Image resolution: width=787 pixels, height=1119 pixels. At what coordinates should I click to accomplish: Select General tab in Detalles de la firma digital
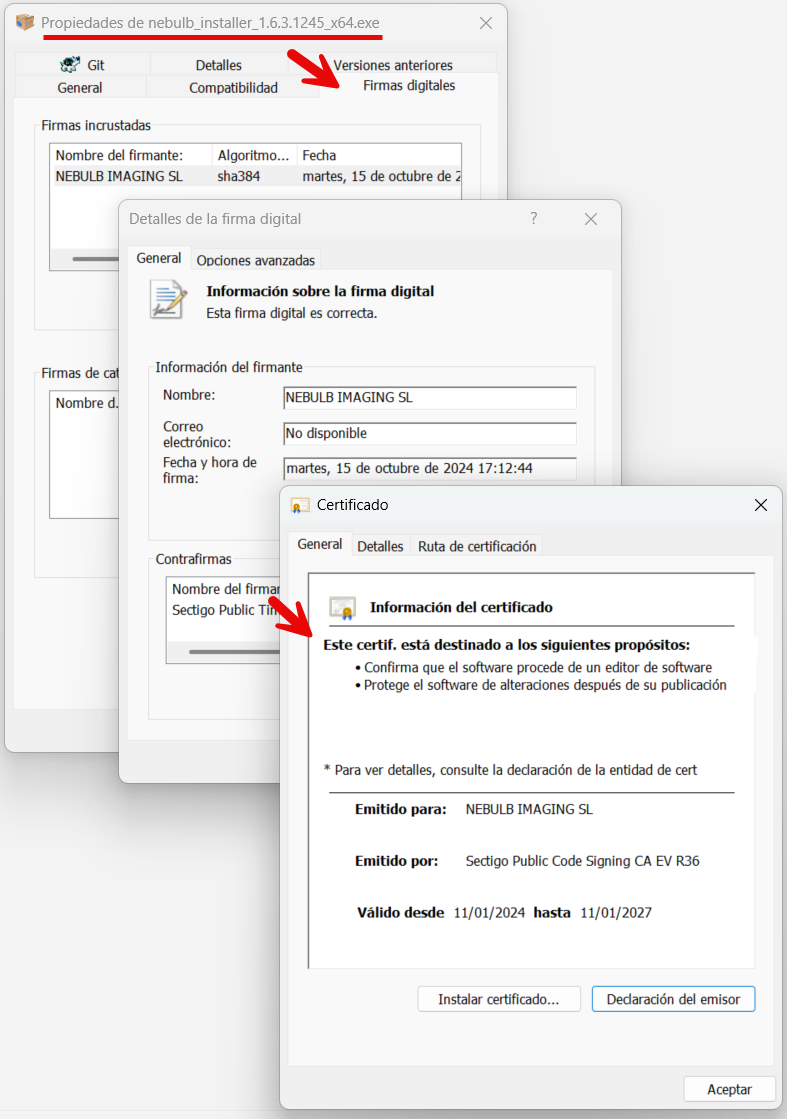pyautogui.click(x=158, y=258)
